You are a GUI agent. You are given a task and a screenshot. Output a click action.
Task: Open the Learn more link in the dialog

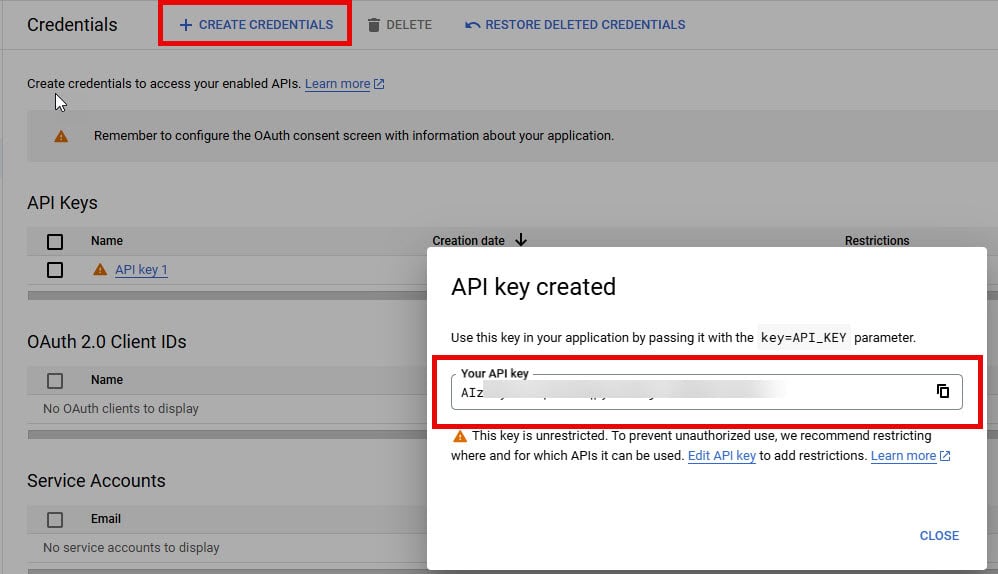[x=903, y=456]
